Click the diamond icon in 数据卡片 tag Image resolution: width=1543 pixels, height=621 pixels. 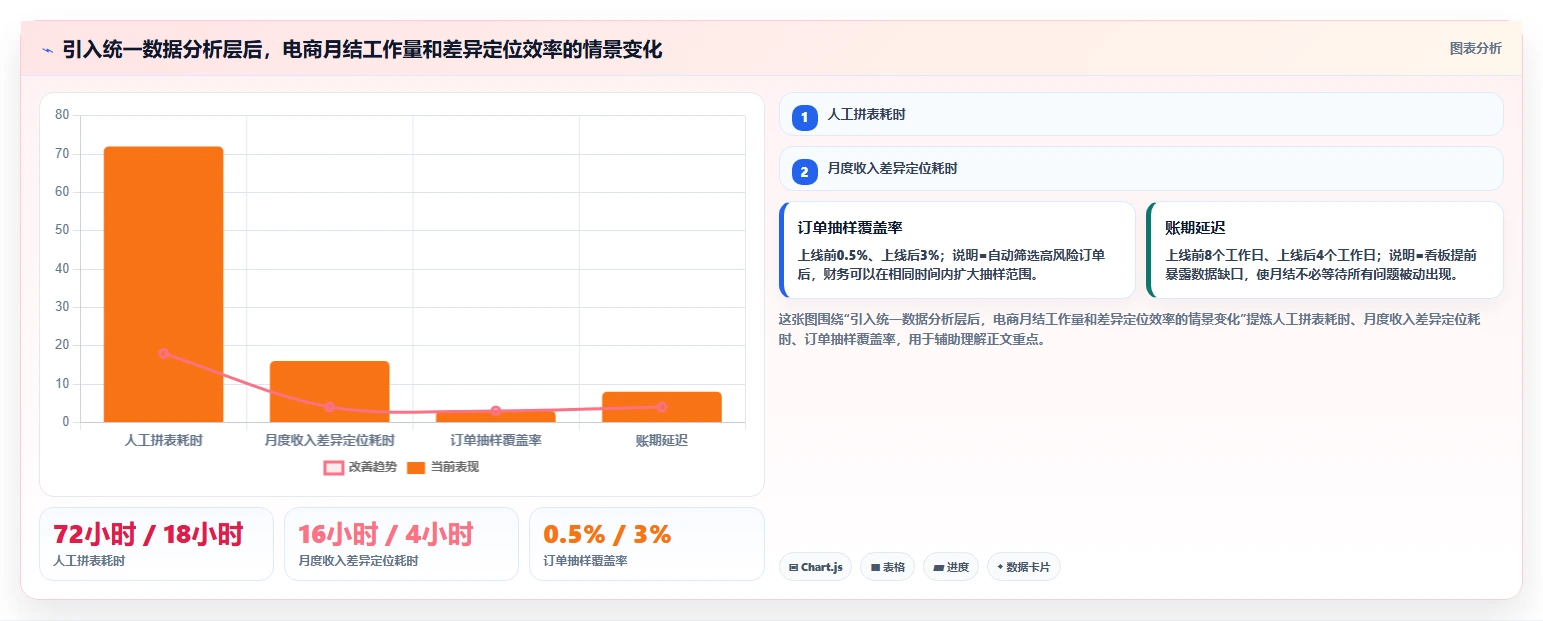(1000, 566)
